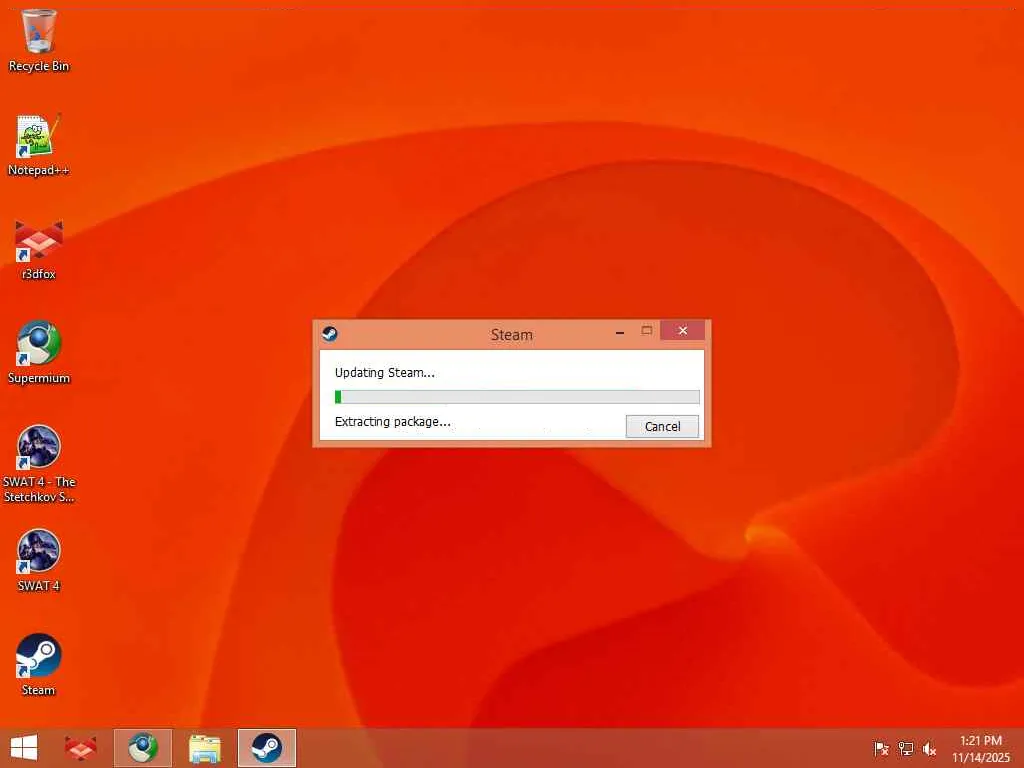Open the network tray icon
Screen dimensions: 1024x768
click(x=906, y=748)
